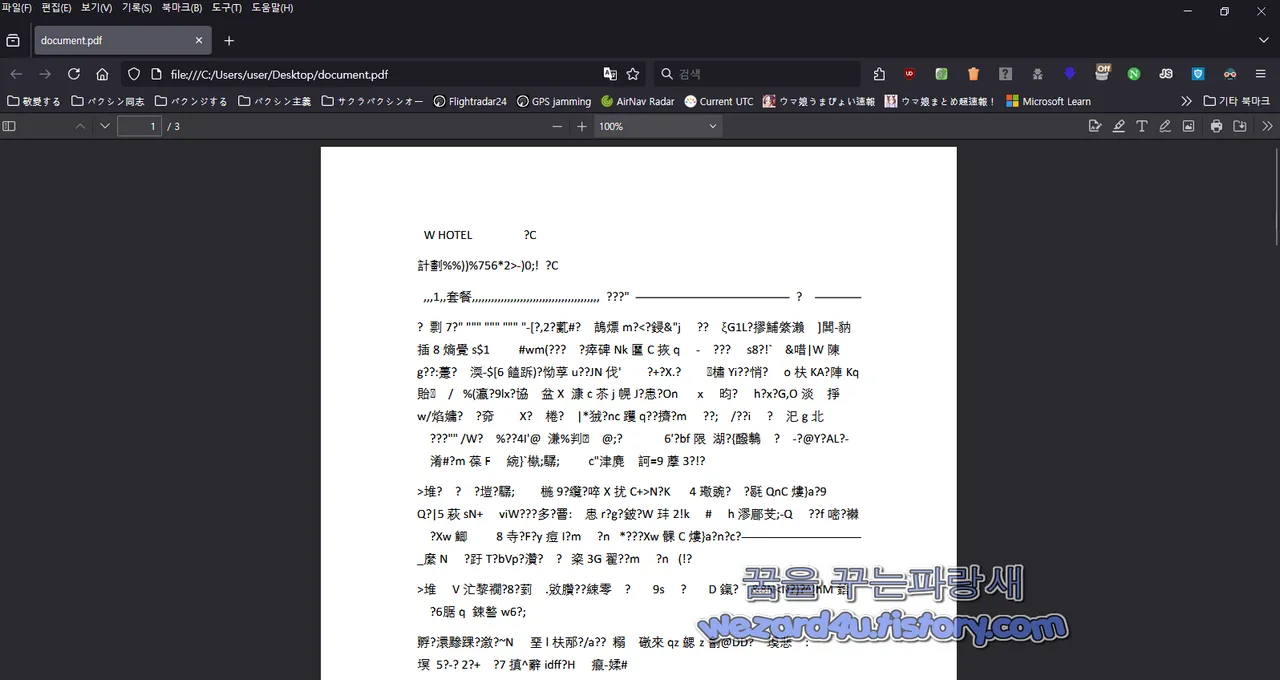
Task: Show more bookmarks chevron
Action: [1186, 101]
